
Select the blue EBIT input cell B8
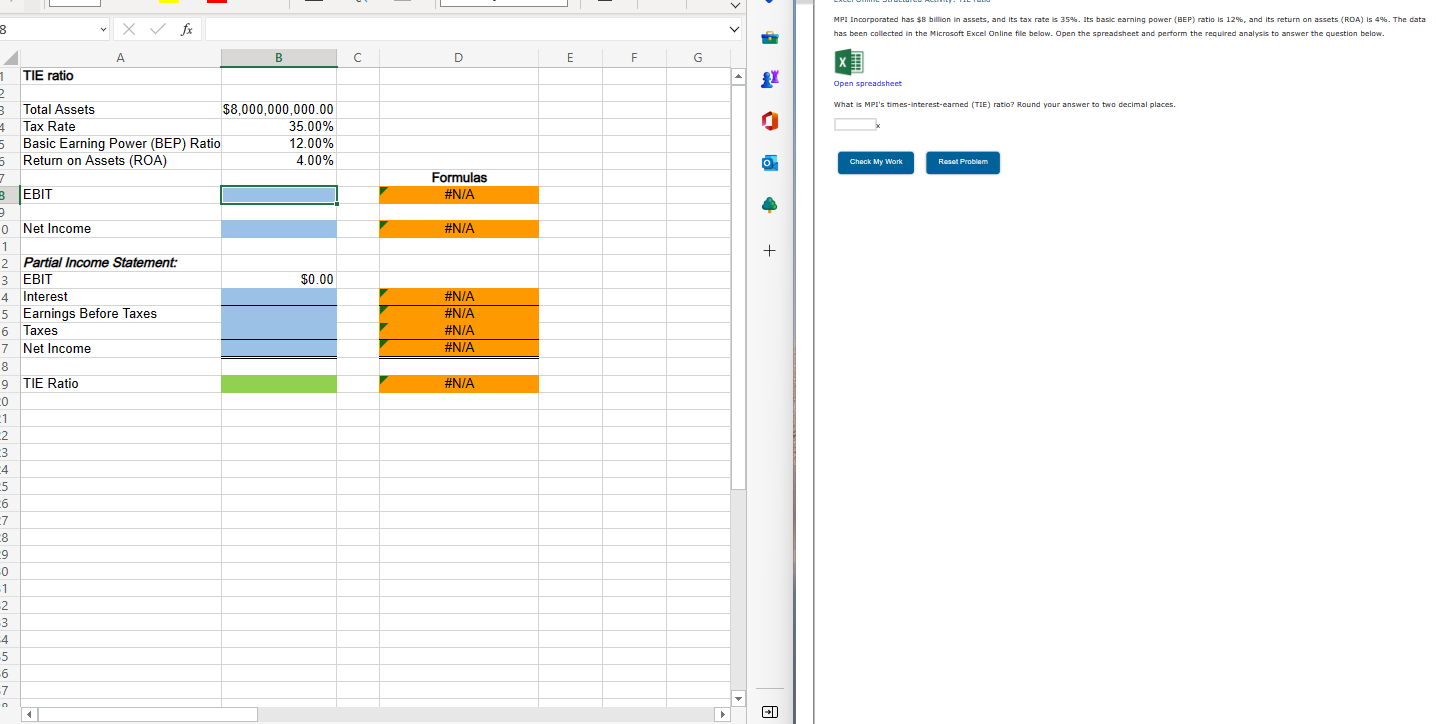(279, 195)
